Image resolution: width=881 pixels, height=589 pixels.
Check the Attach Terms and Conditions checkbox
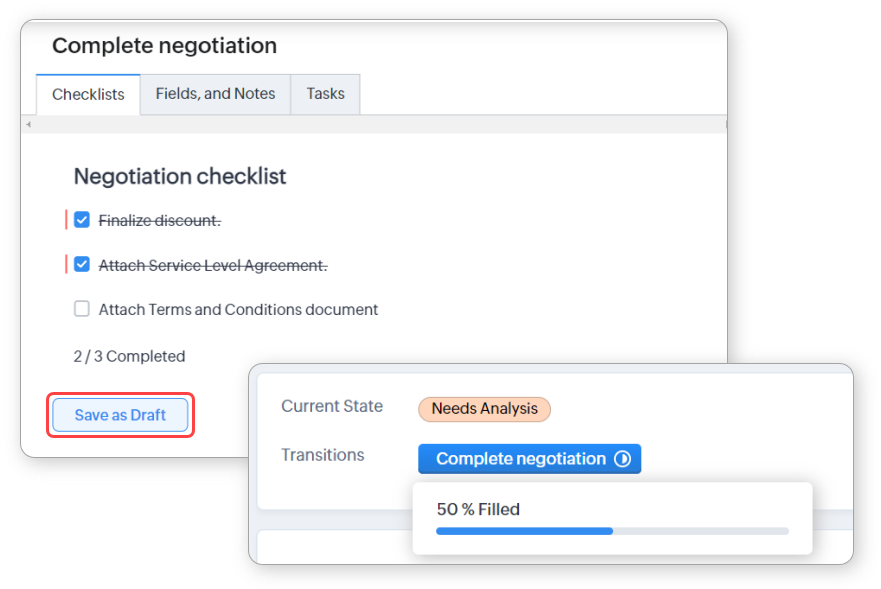[82, 309]
